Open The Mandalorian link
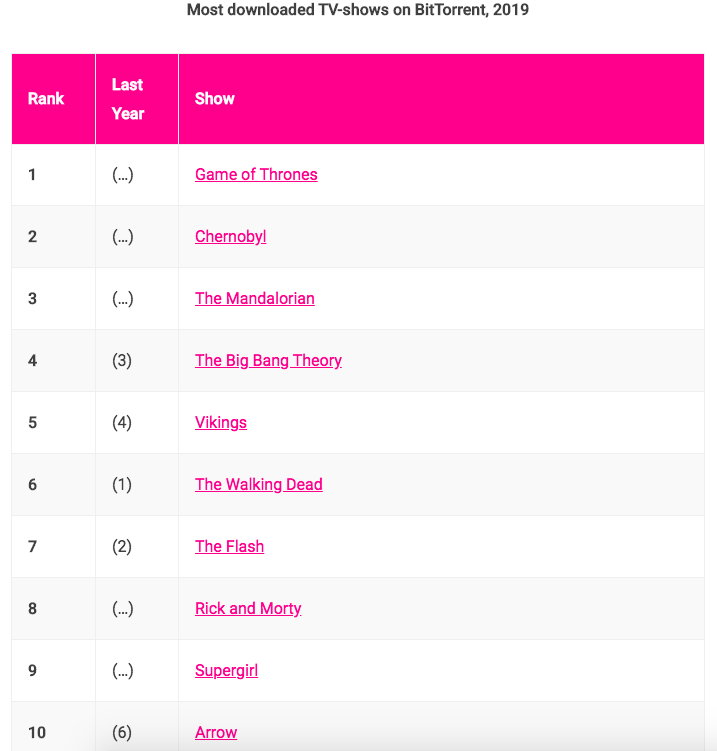Screen dimensions: 717x751 pos(254,298)
